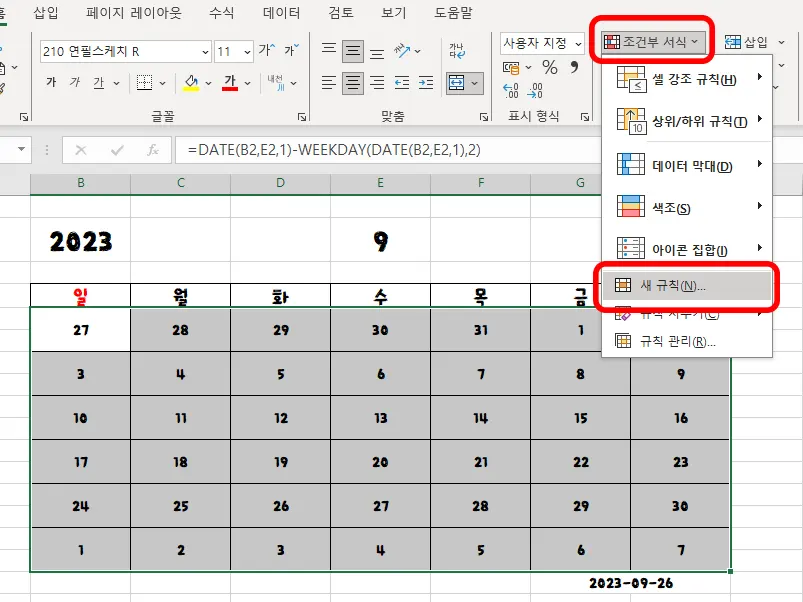This screenshot has height=602, width=803.
Task: Click the formula bar containing DATE formula
Action: point(400,147)
